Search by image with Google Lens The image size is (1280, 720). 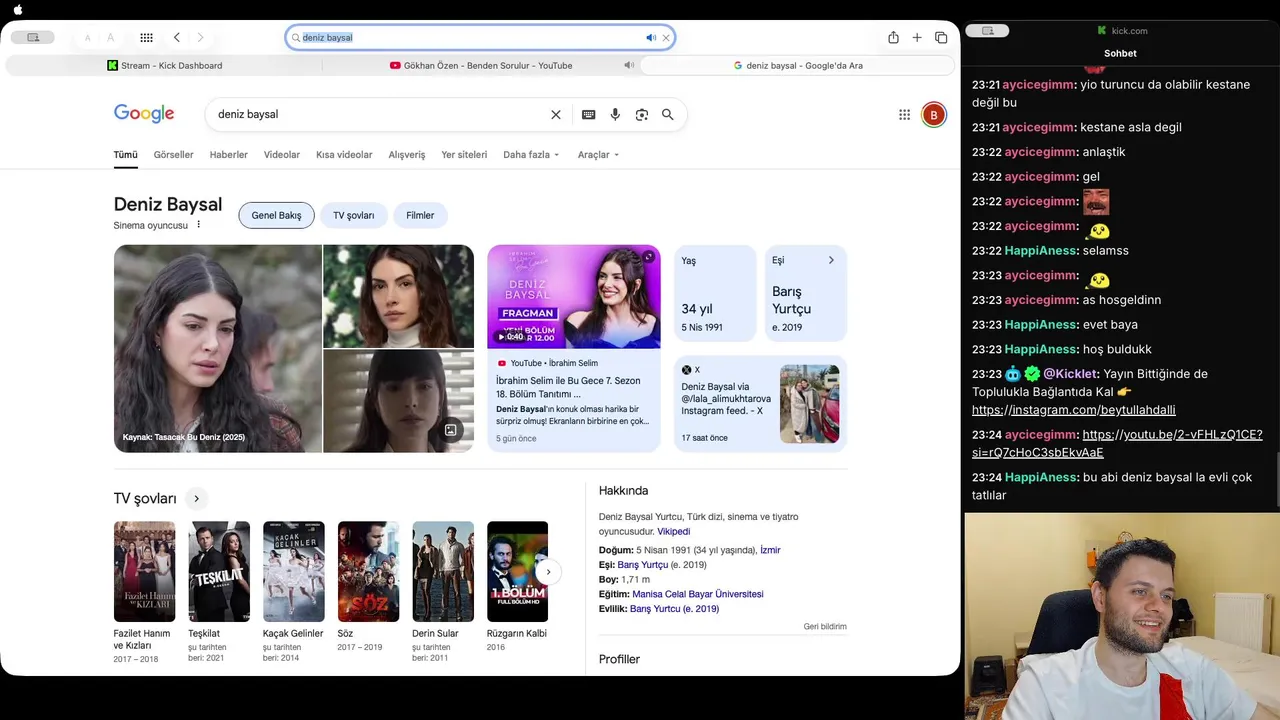(x=642, y=114)
